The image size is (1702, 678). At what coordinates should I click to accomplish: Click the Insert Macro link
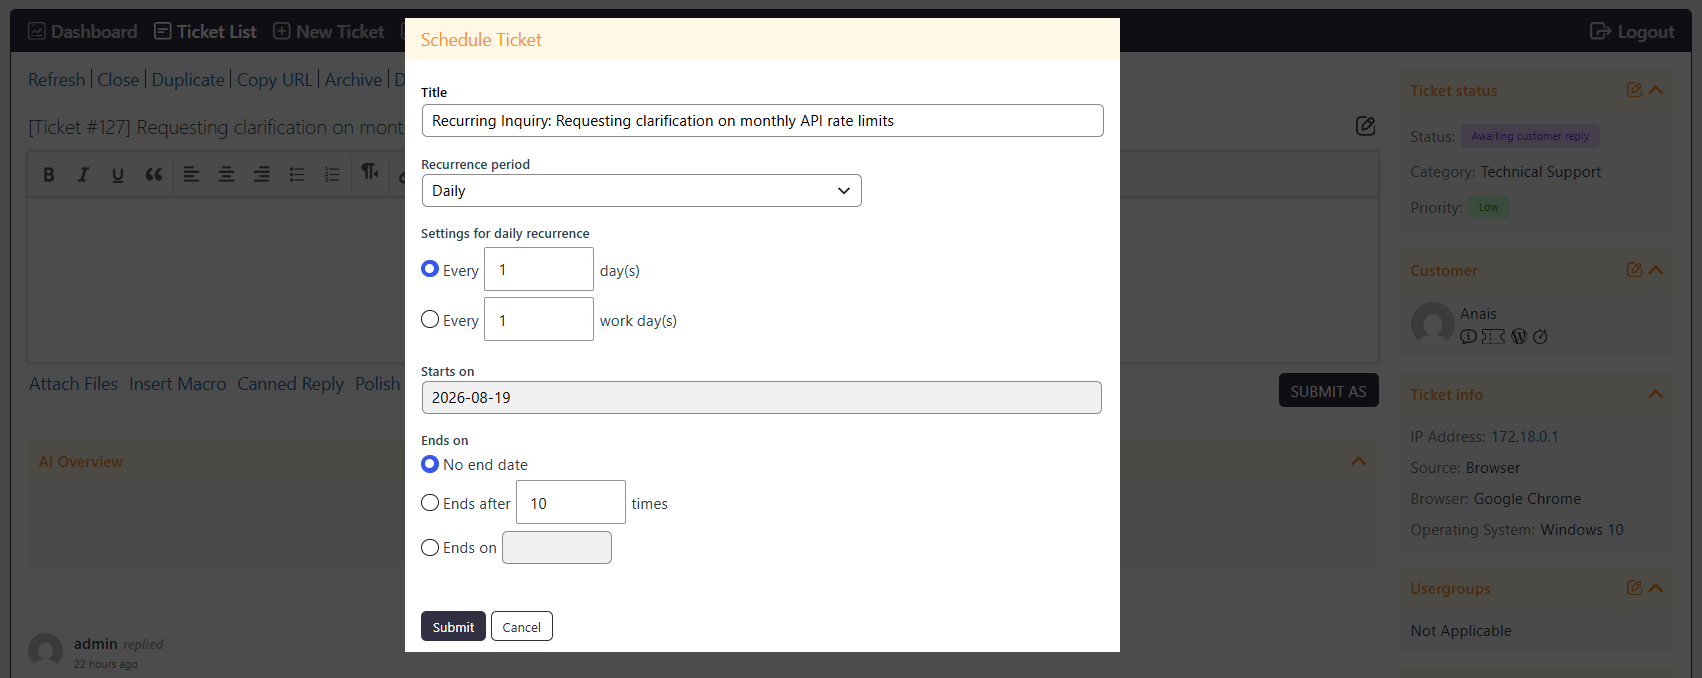(178, 384)
